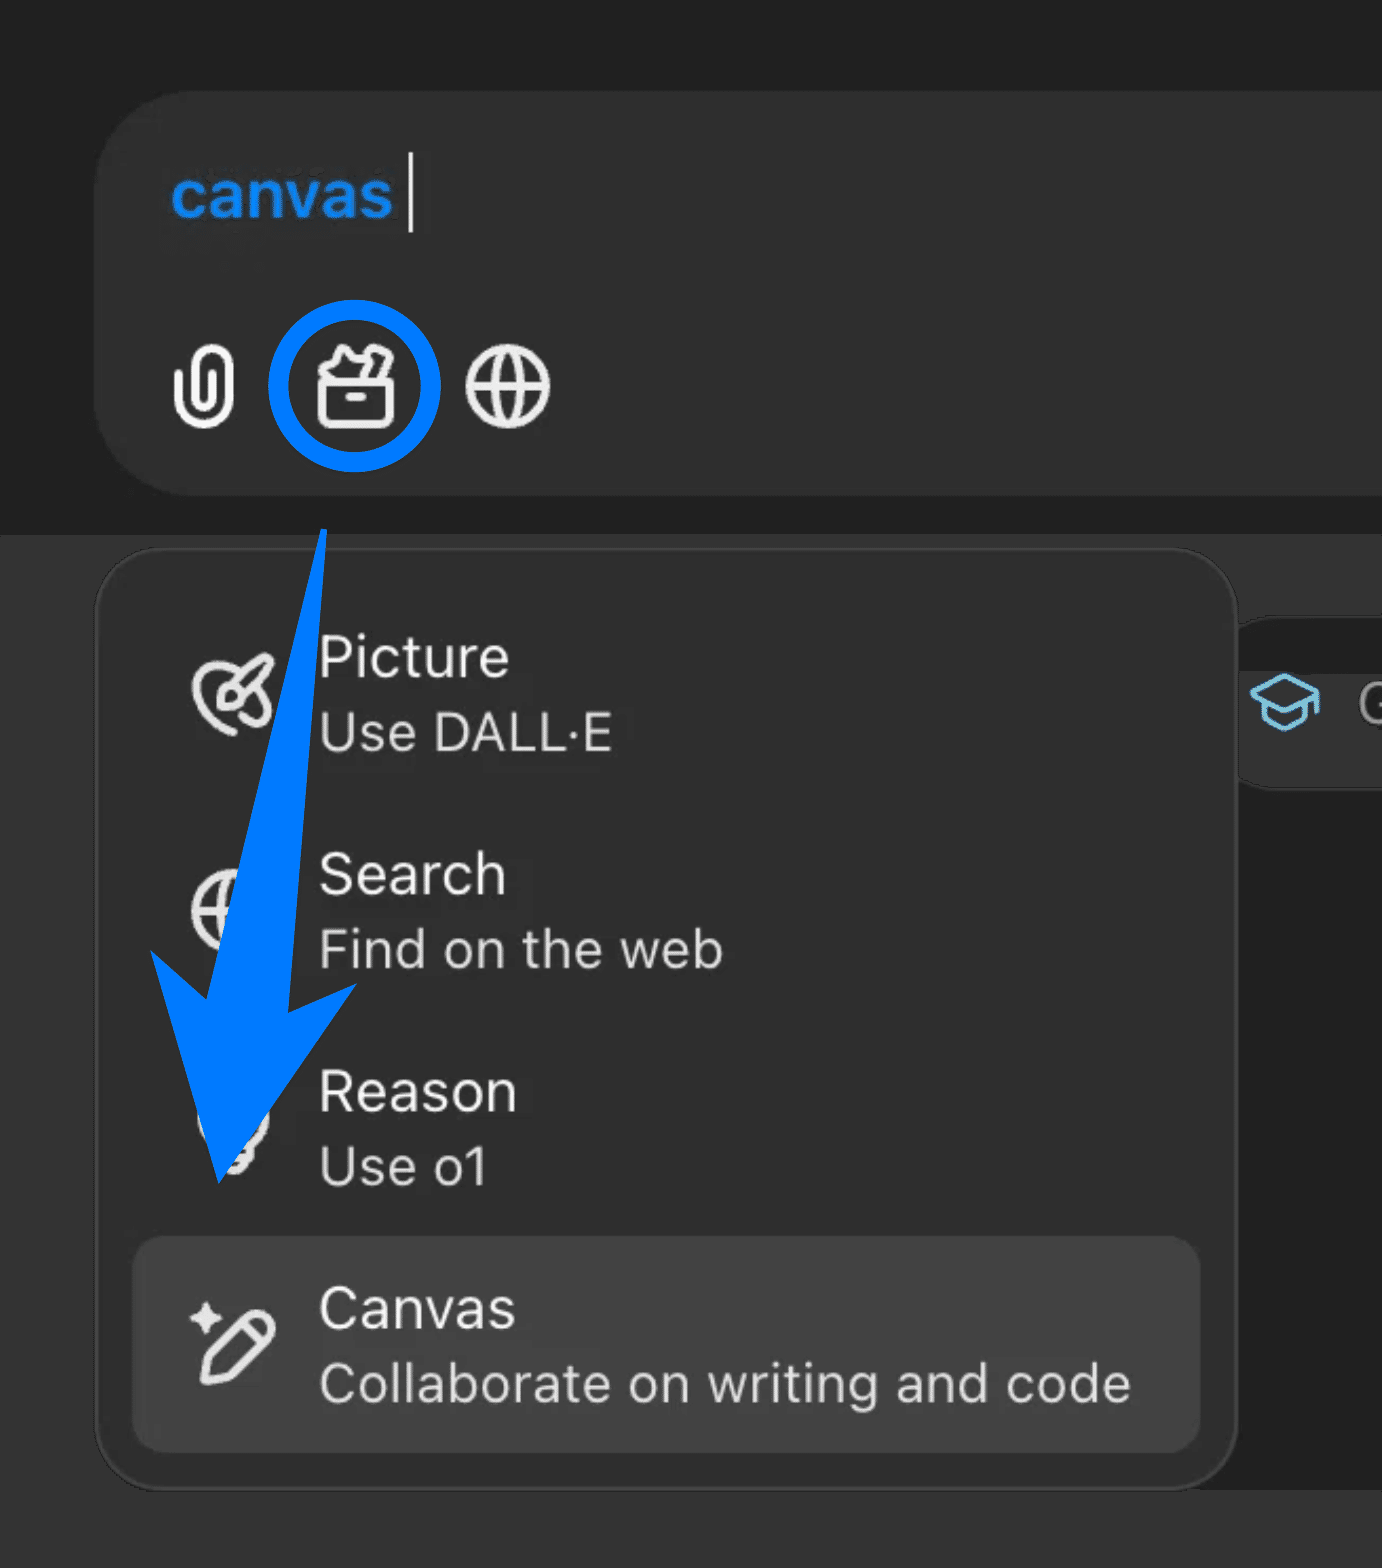Open the toolbox tools icon
This screenshot has height=1568, width=1382.
[x=355, y=386]
